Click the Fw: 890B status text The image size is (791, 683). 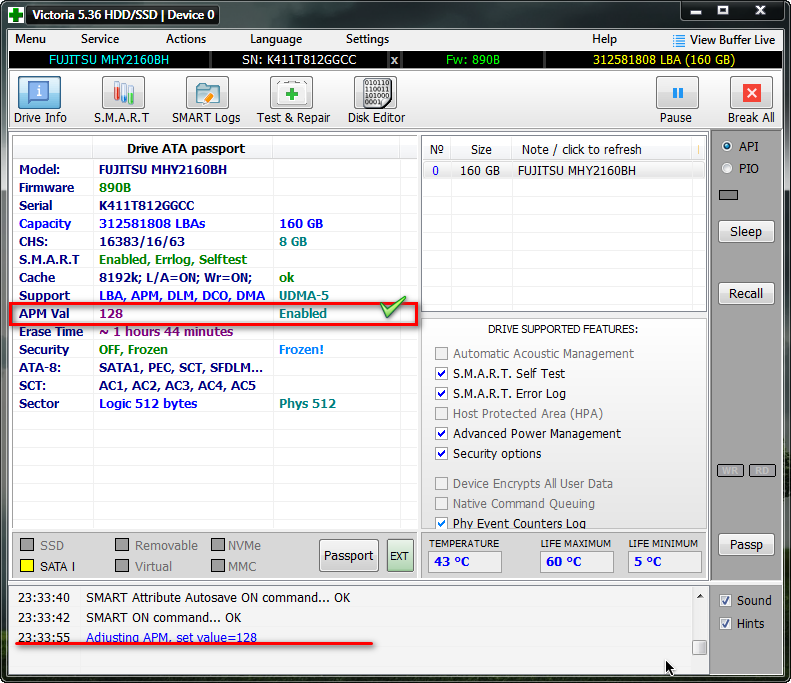pos(473,60)
